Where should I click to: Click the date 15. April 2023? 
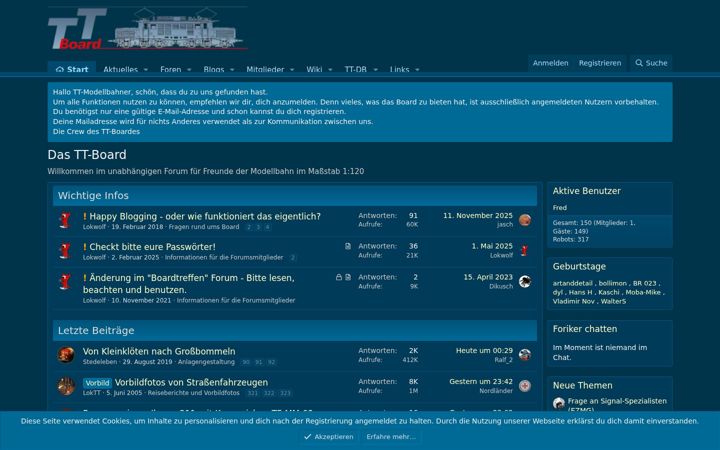tap(488, 277)
